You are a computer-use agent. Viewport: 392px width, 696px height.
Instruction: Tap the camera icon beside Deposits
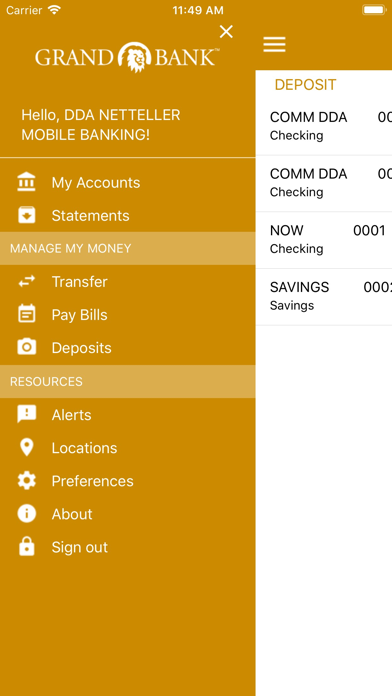26,347
